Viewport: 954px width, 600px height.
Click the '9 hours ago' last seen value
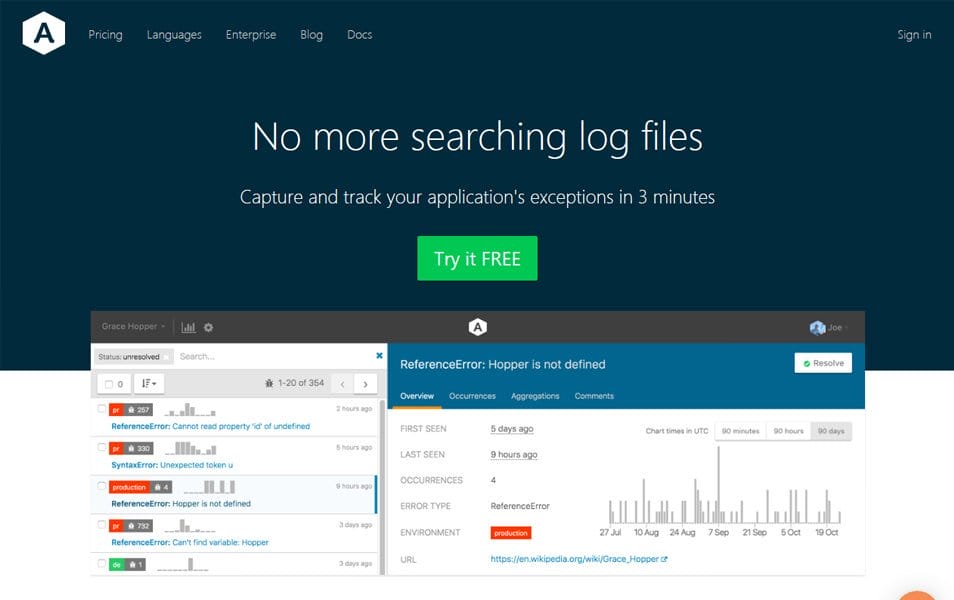point(514,455)
